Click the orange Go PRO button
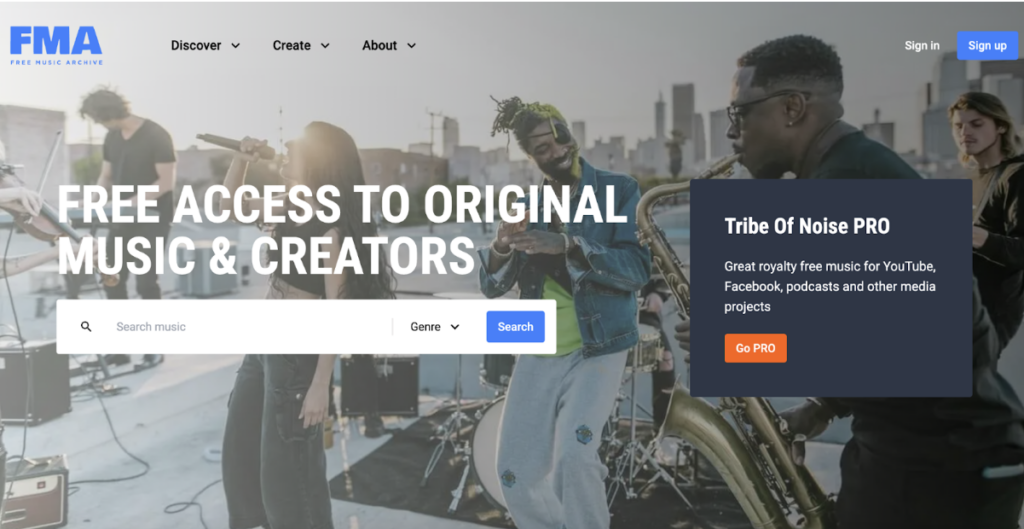Screen dimensions: 1024x529 point(756,348)
